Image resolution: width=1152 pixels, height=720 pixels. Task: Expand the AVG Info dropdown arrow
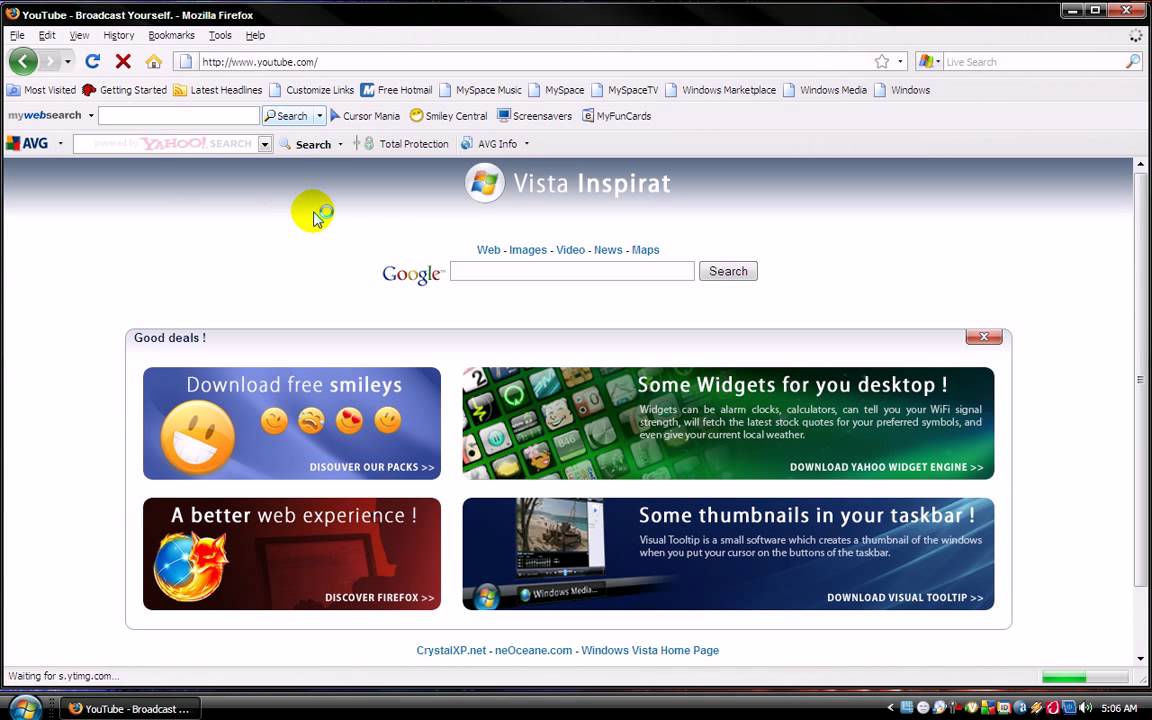click(x=527, y=144)
